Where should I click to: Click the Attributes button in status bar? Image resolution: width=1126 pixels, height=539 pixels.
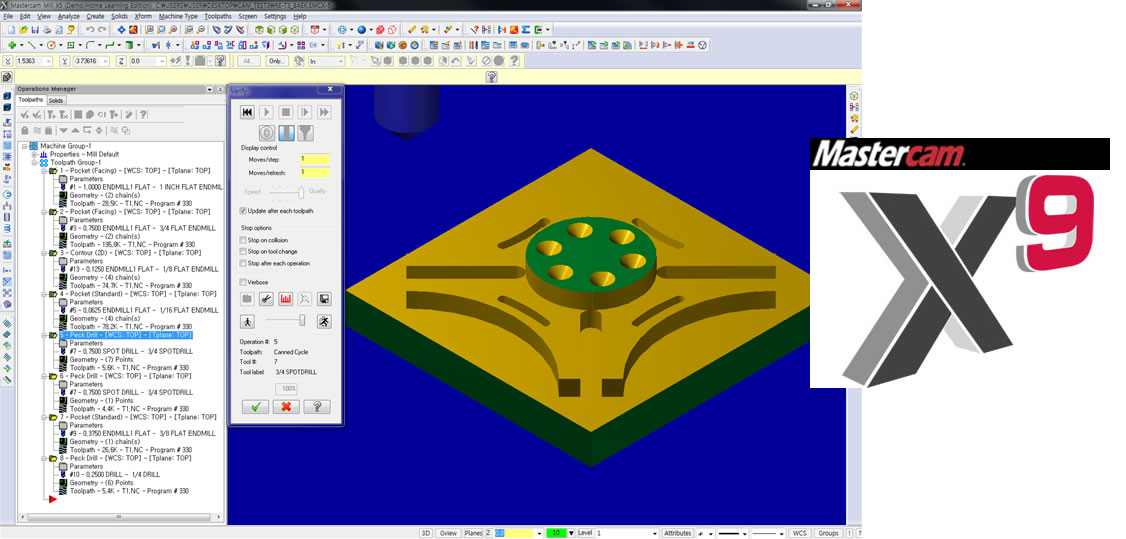coord(677,533)
